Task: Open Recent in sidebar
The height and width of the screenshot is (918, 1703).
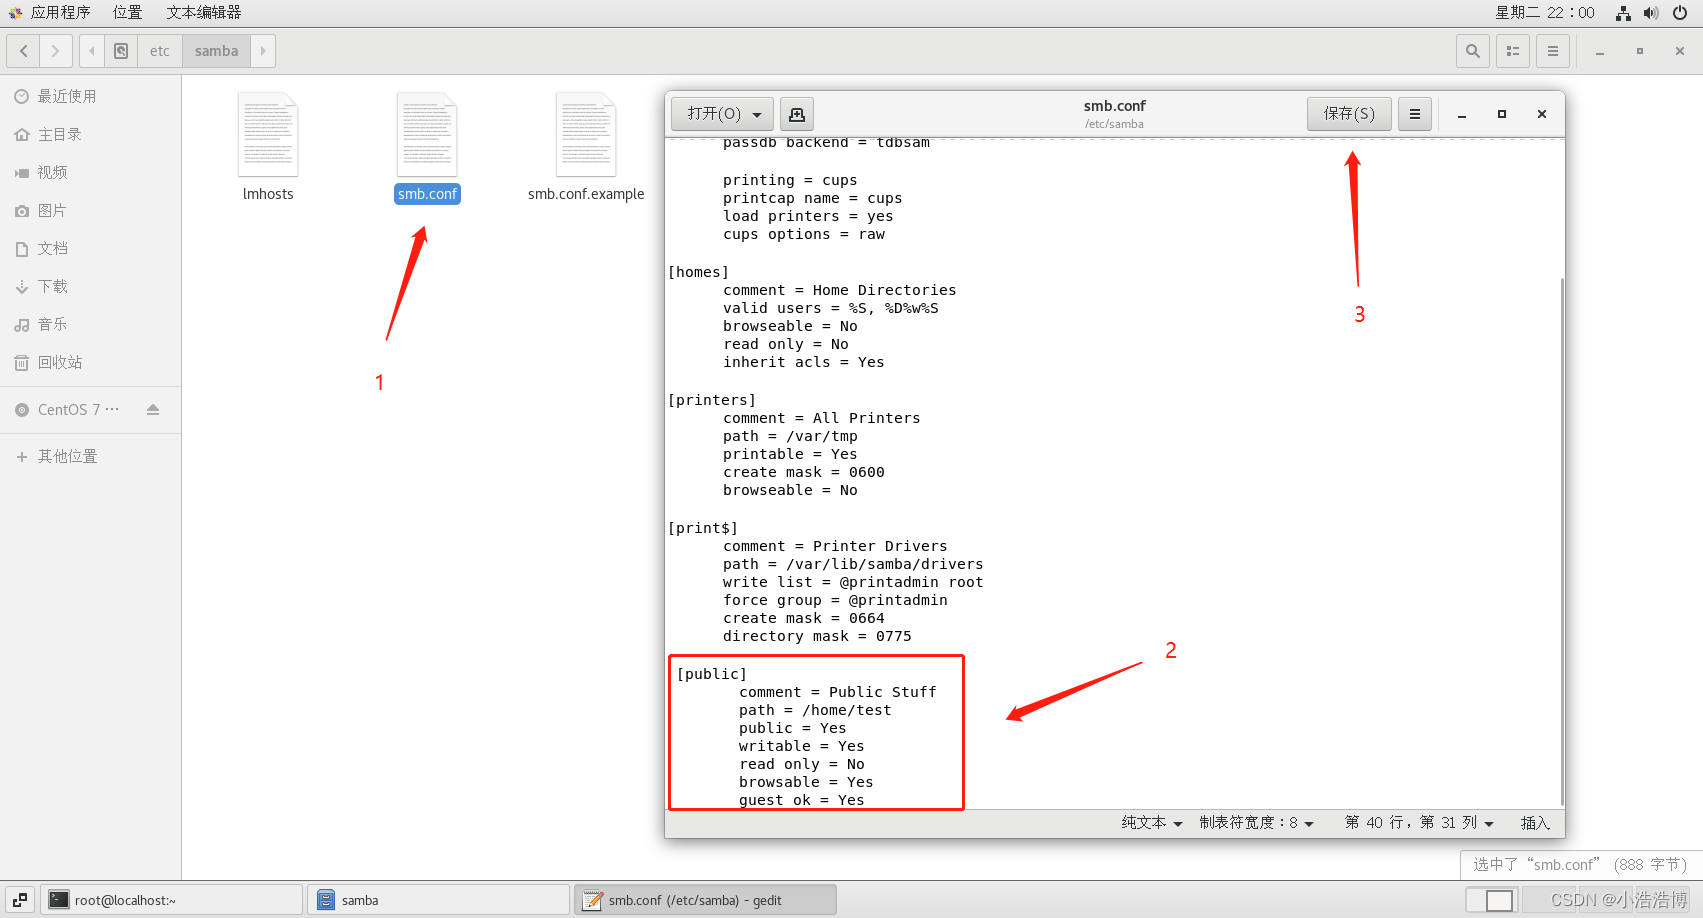Action: point(90,96)
